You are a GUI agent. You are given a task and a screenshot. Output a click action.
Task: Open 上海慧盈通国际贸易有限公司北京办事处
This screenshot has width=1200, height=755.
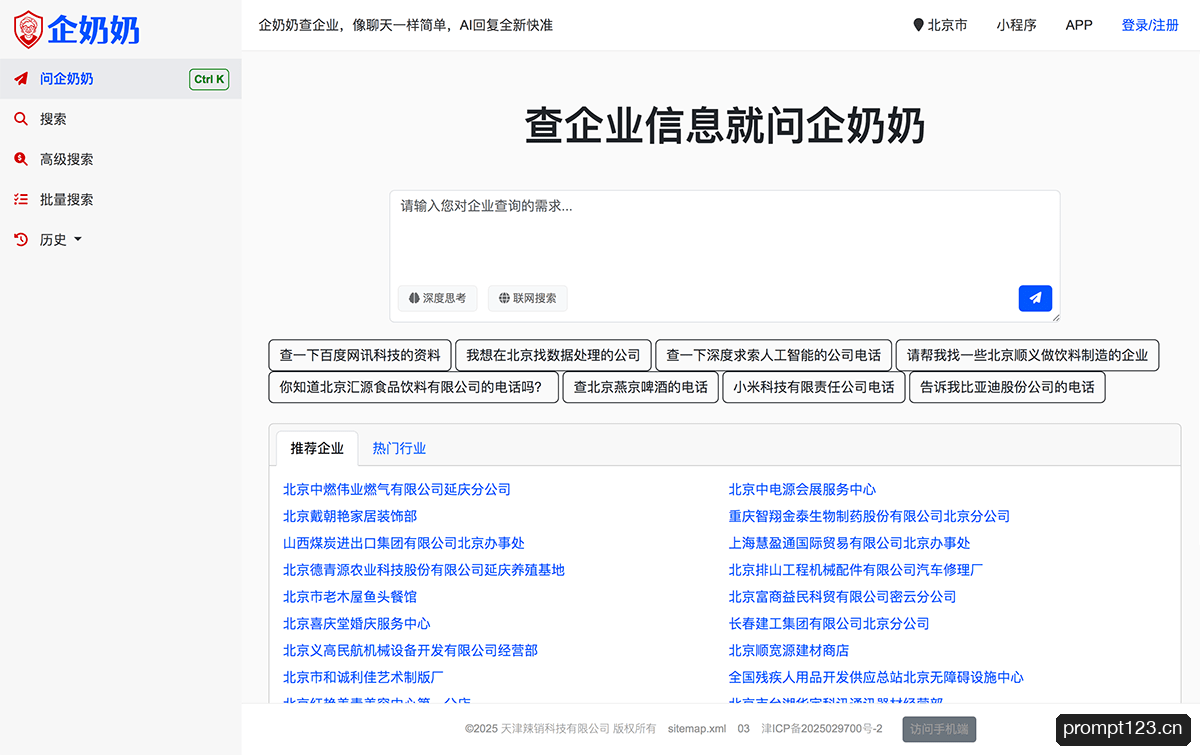pyautogui.click(x=849, y=543)
